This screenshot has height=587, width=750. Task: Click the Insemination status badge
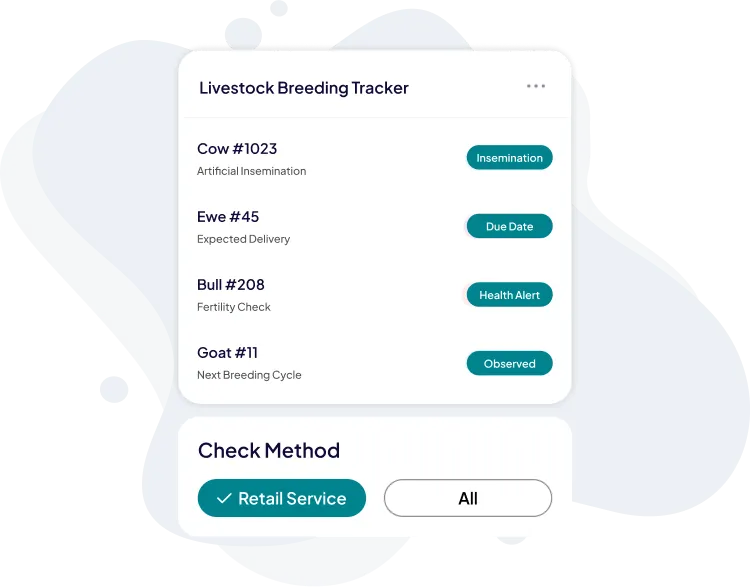point(509,158)
